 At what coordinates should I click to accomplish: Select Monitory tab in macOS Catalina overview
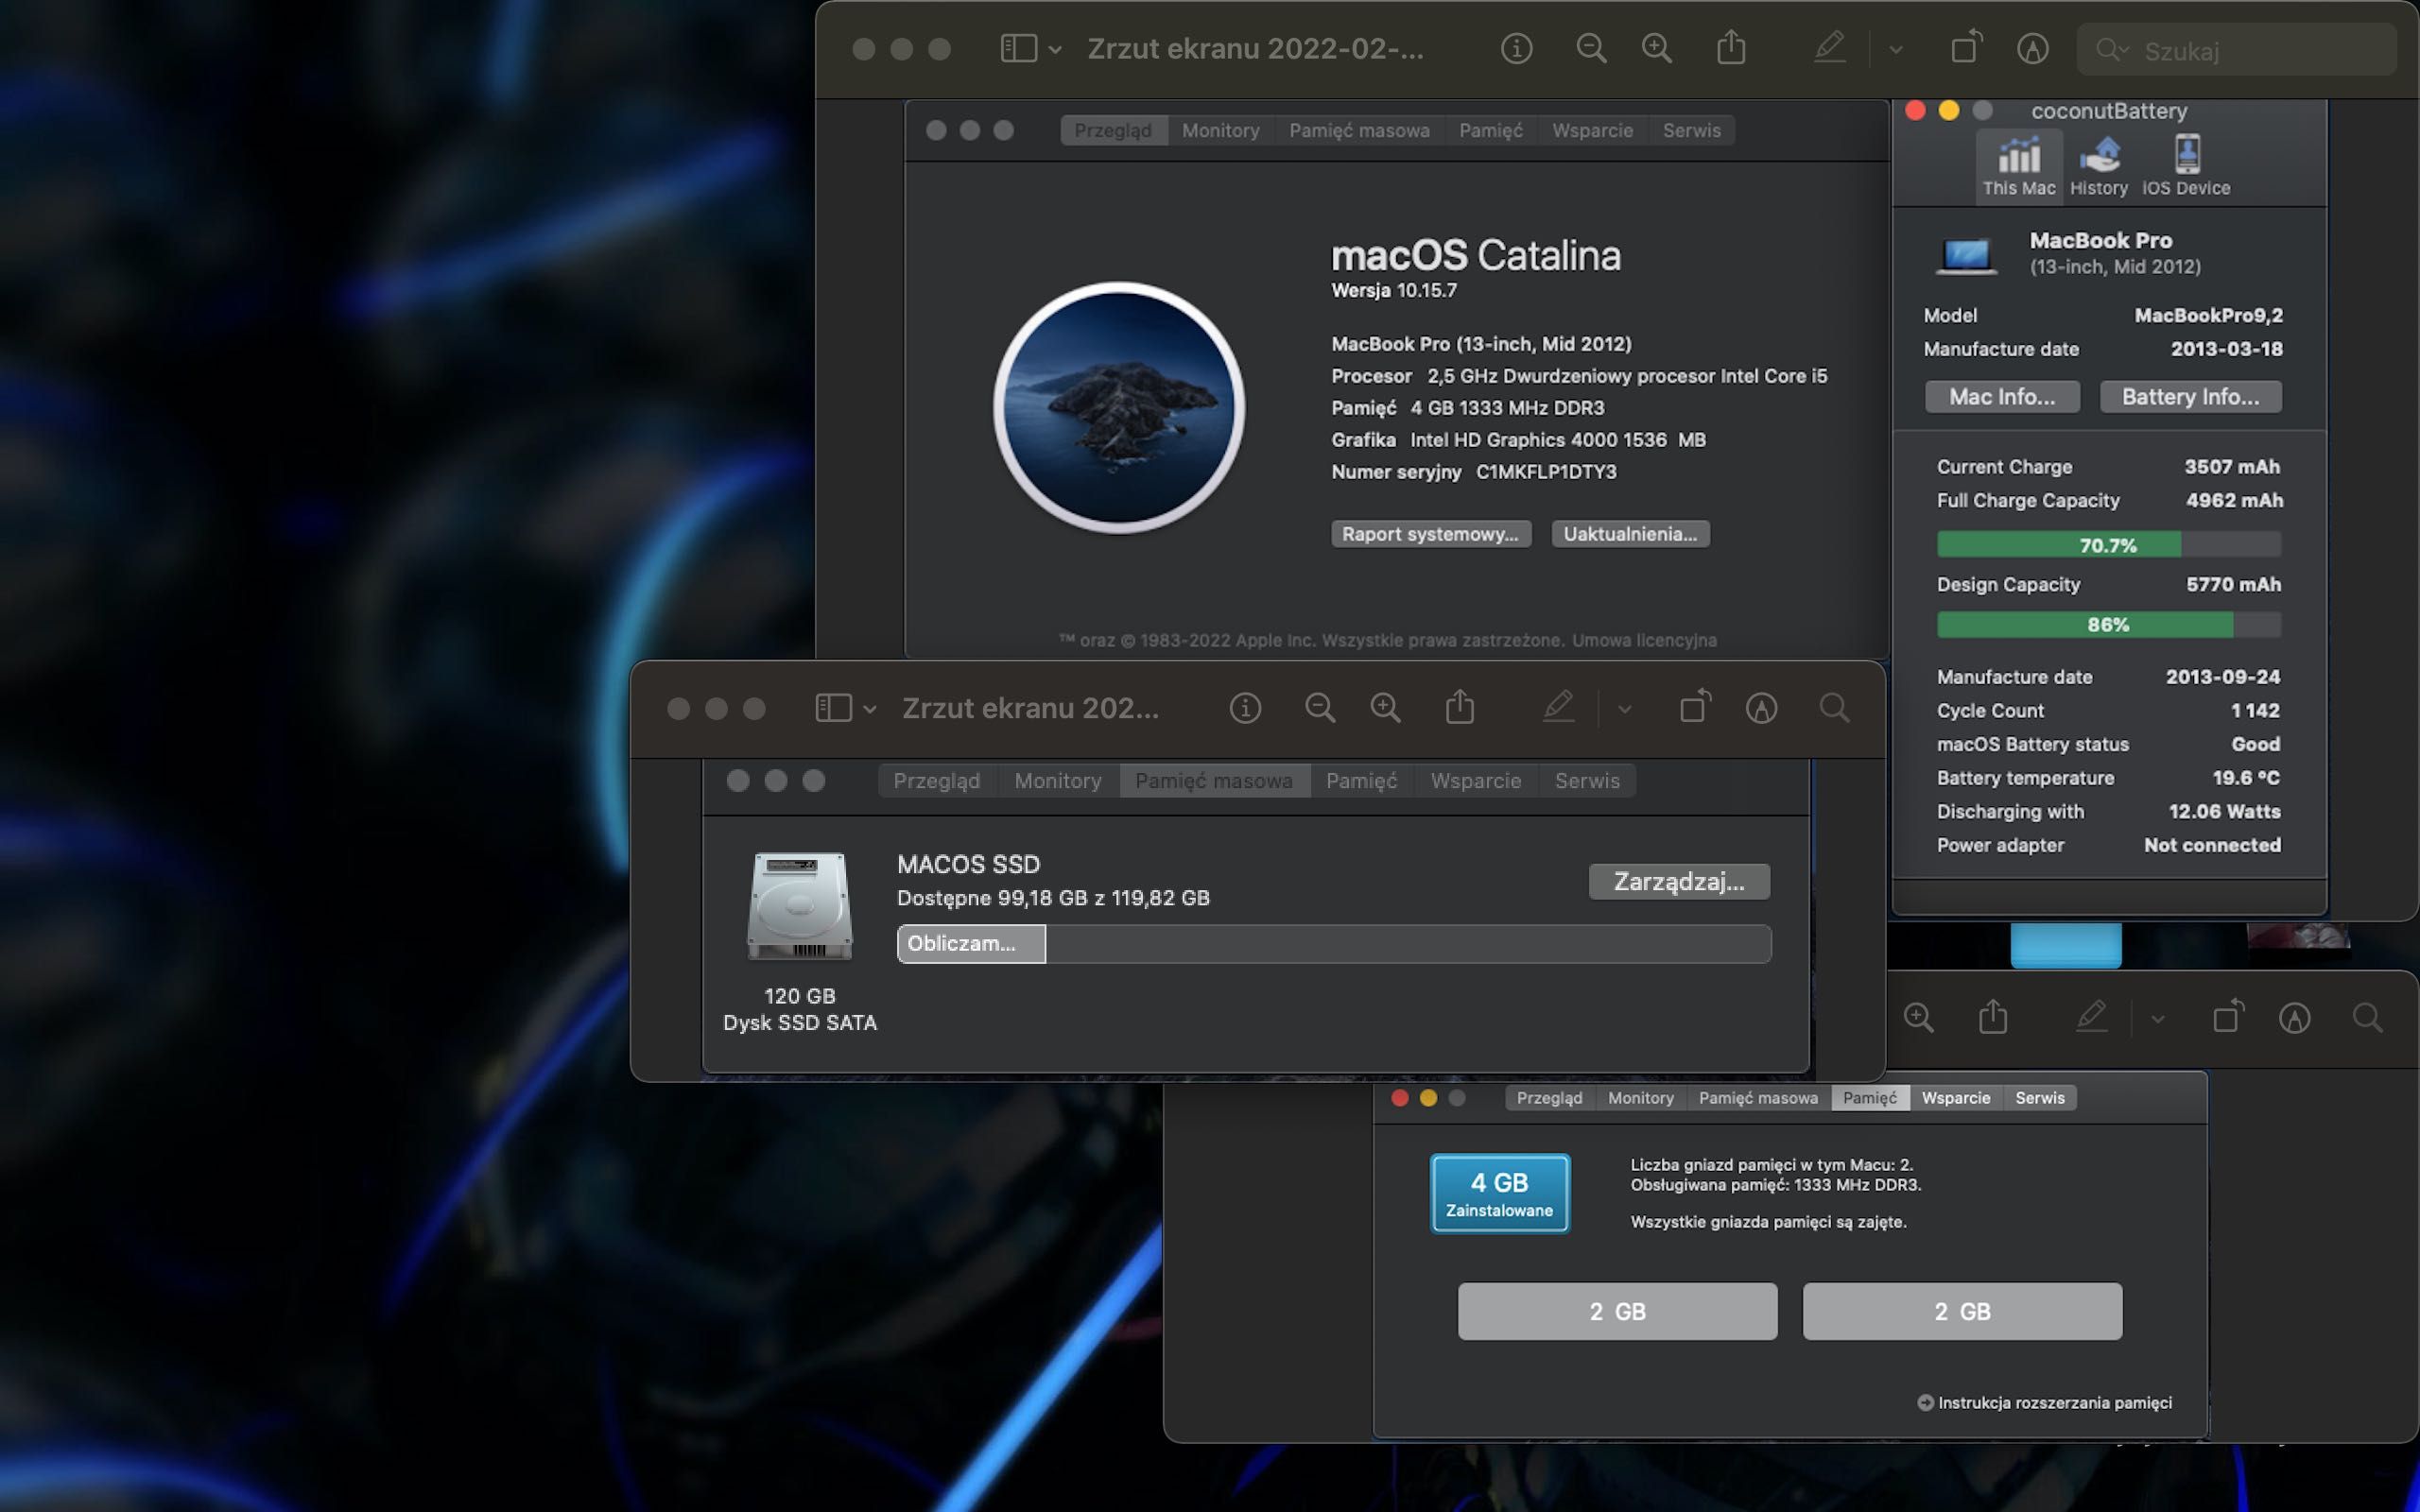tap(1220, 130)
